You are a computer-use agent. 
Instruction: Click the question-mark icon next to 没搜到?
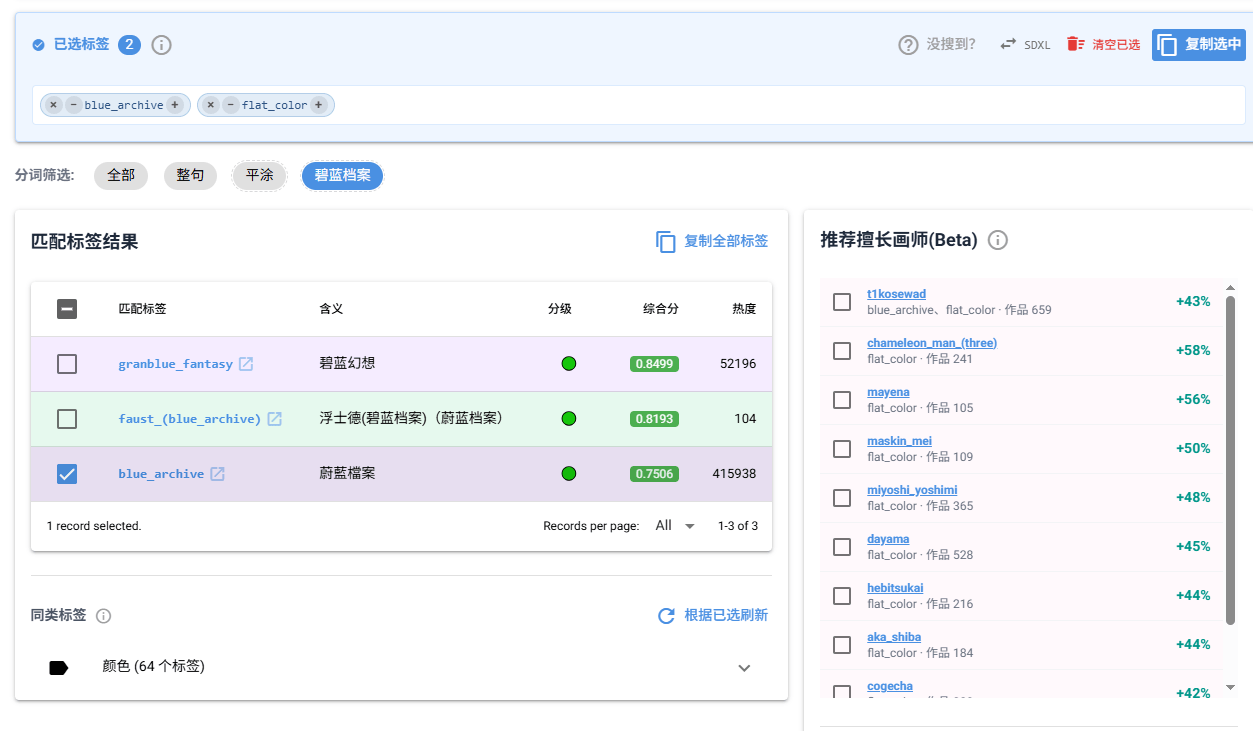(908, 45)
